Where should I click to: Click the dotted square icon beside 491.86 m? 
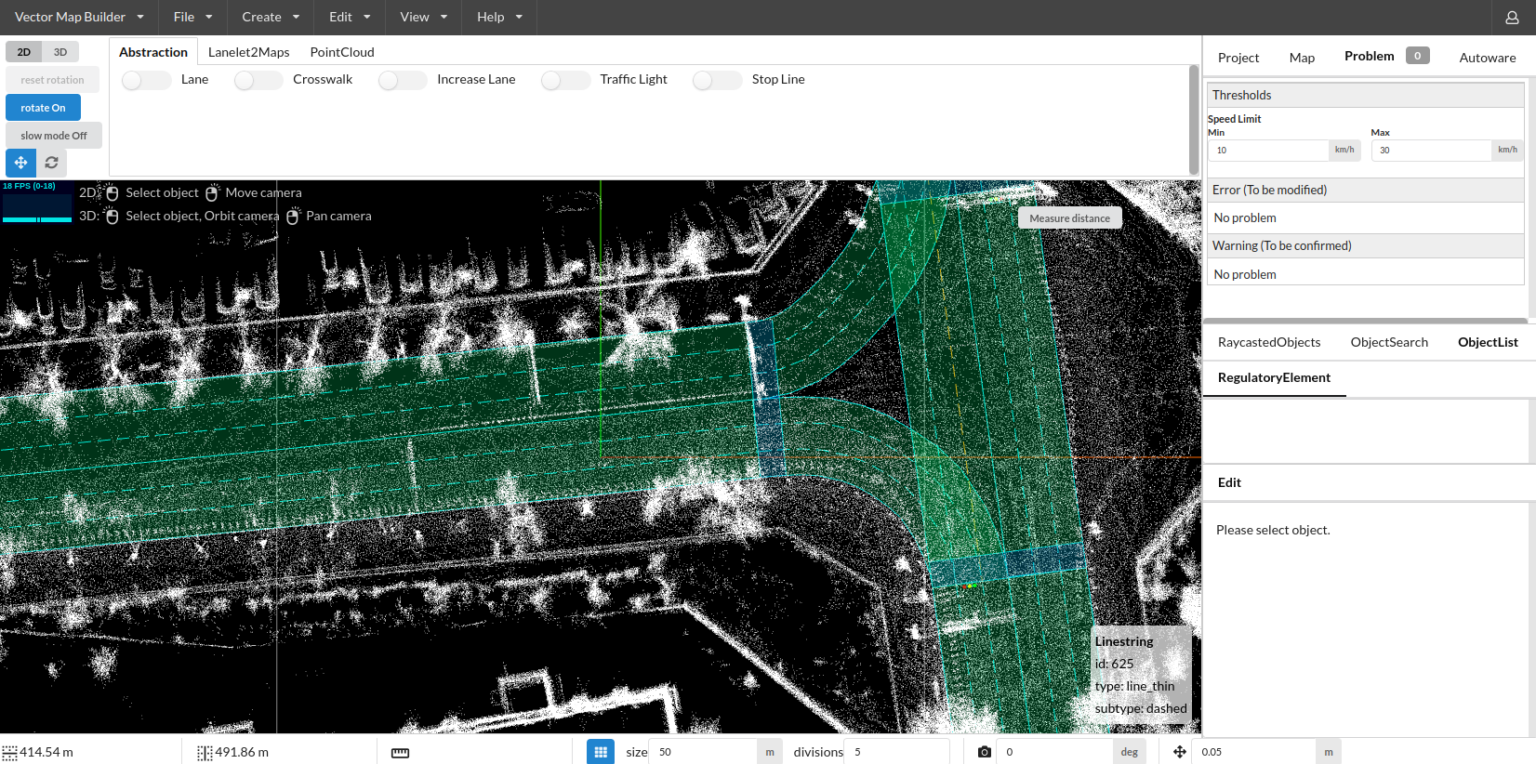(x=205, y=751)
